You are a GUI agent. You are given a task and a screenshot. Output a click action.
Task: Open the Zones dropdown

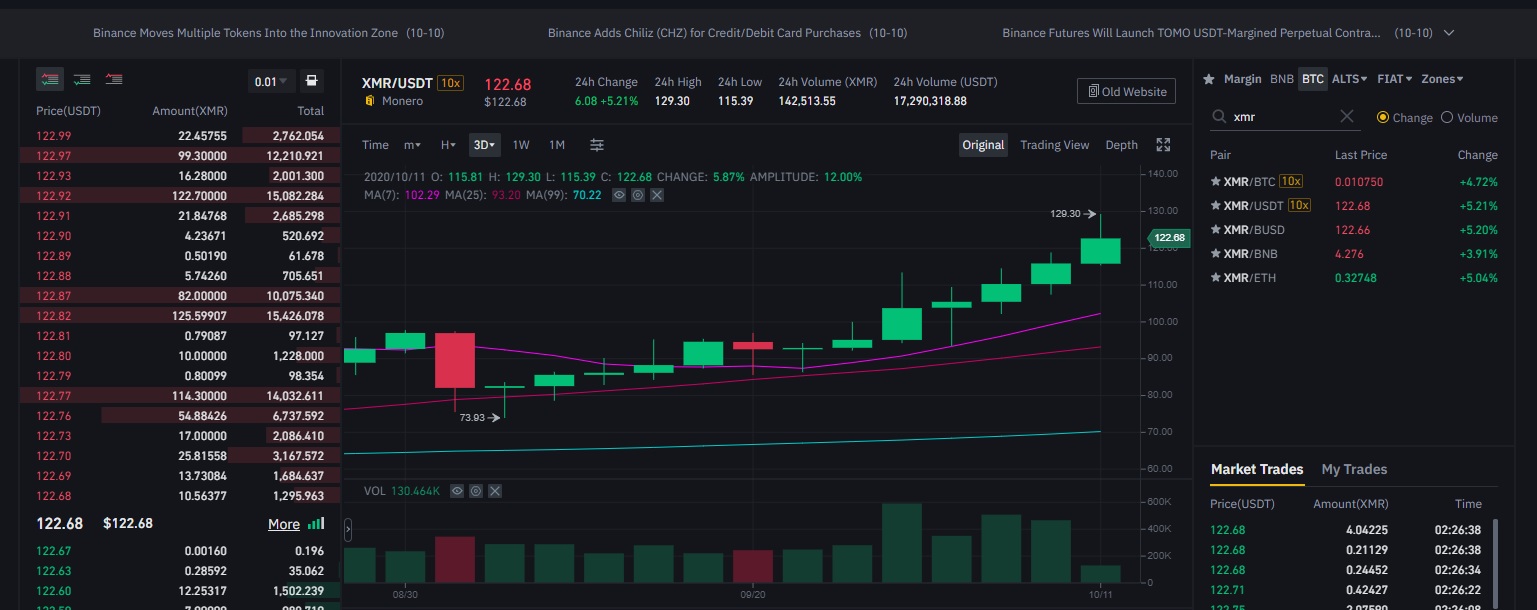click(1442, 79)
